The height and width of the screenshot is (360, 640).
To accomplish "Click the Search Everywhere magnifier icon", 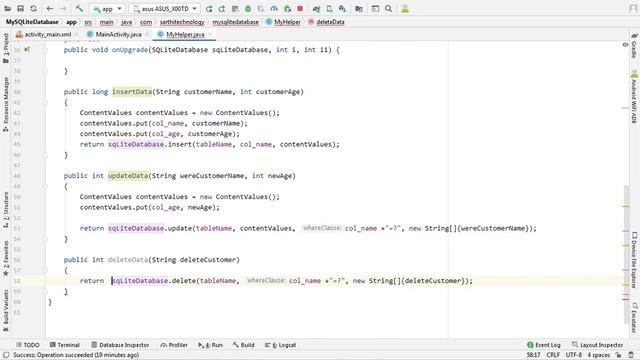I will [x=388, y=9].
